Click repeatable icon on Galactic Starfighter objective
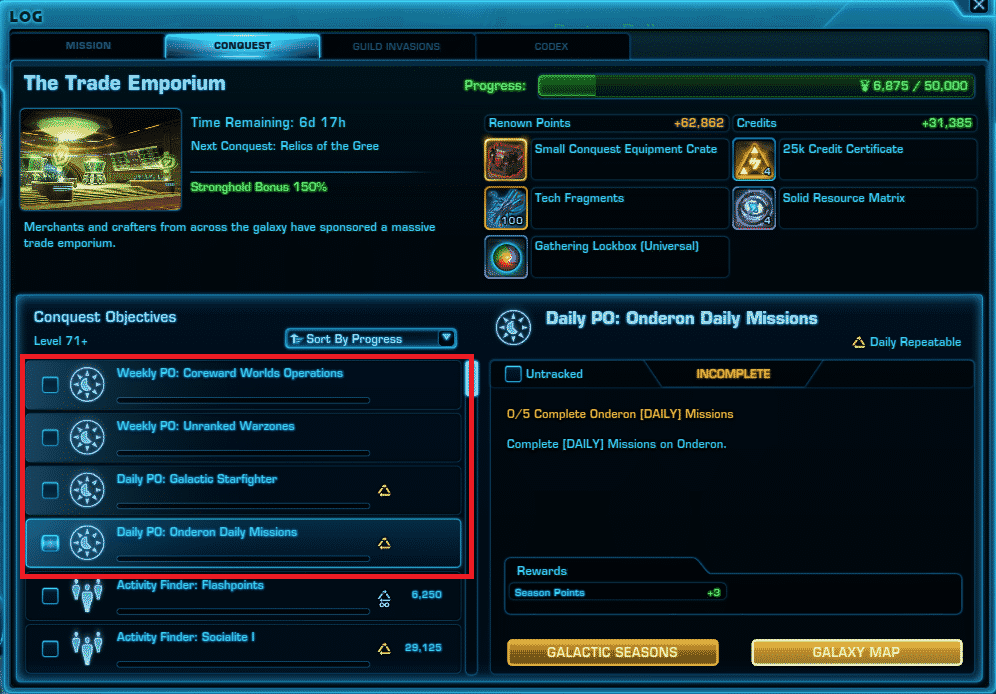The image size is (996, 694). tap(384, 490)
